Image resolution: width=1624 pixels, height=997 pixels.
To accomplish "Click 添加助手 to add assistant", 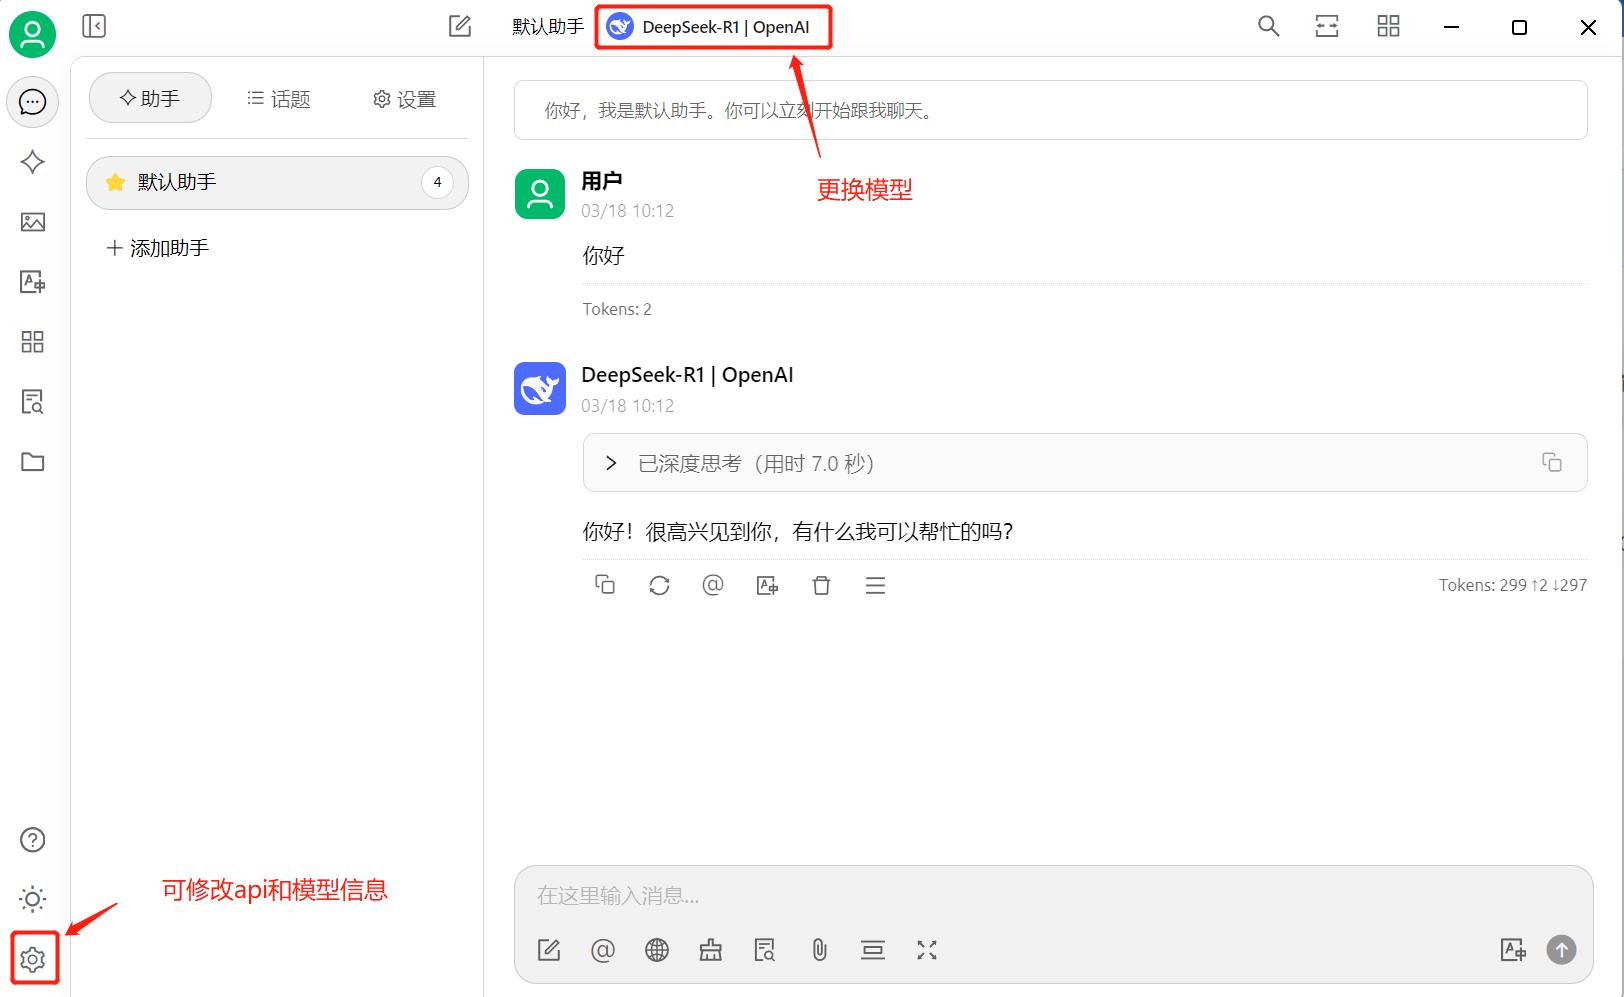I will click(158, 248).
